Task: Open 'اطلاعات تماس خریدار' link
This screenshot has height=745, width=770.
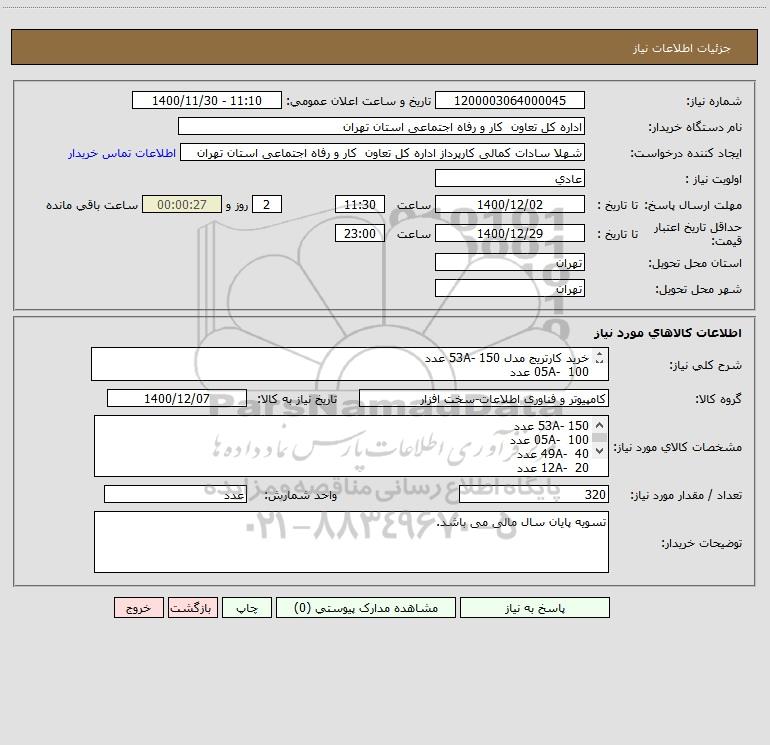Action: 122,153
